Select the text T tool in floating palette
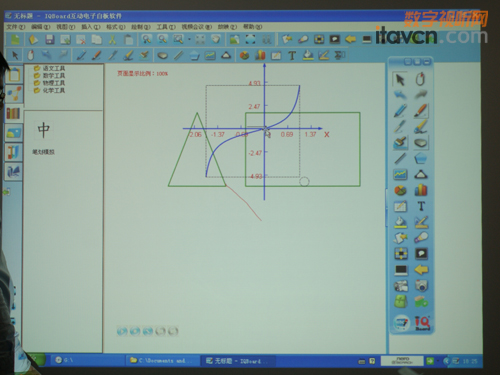500x375 pixels. tap(421, 206)
